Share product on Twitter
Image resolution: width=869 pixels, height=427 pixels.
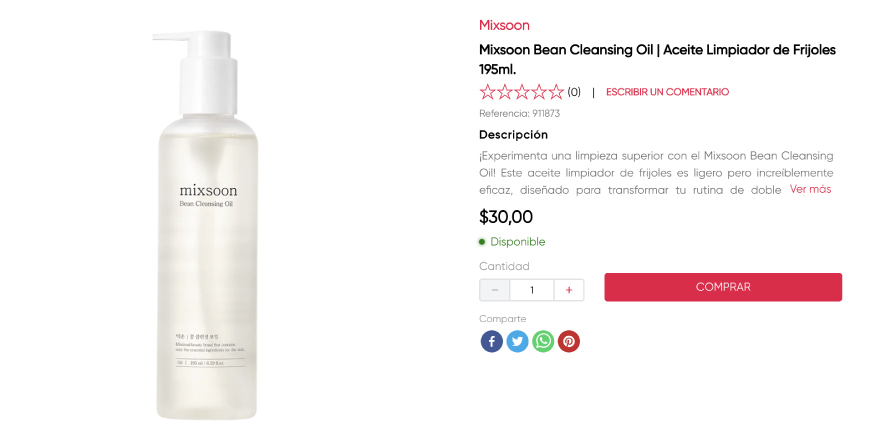click(517, 341)
